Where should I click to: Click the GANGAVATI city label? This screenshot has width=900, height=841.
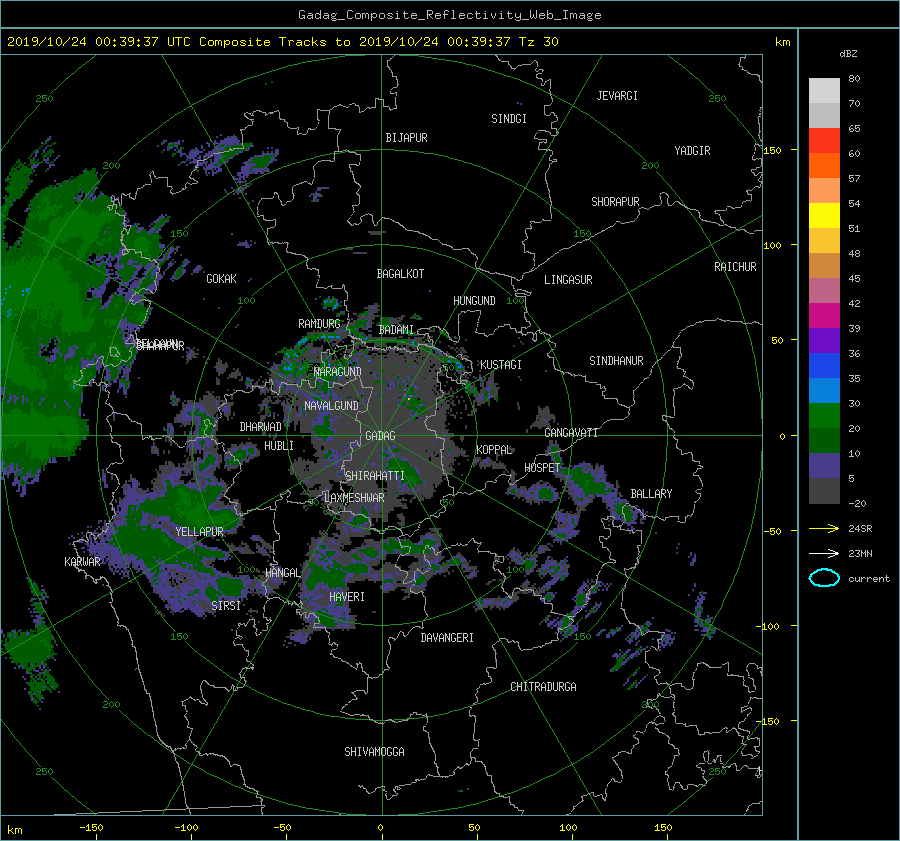point(571,432)
